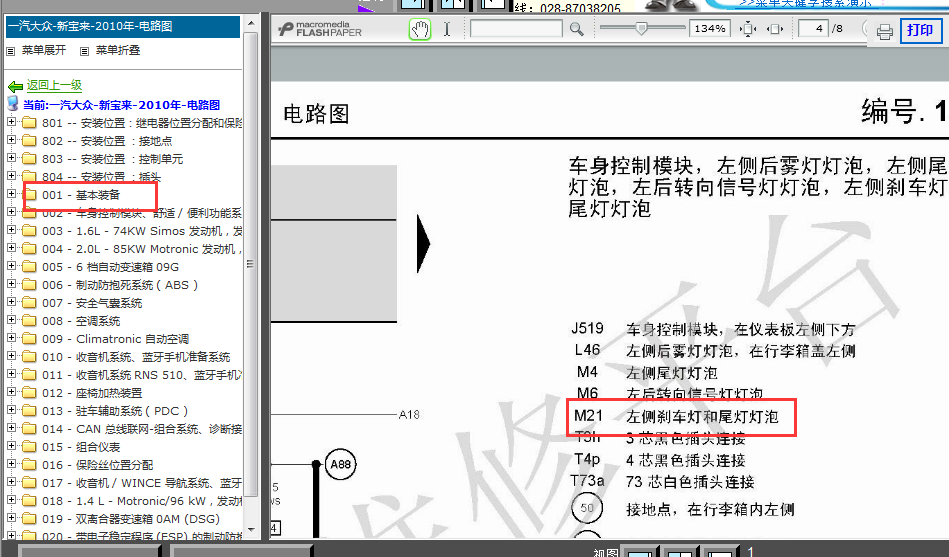Viewport: 949px width, 557px height.
Task: Click the sidebar scrollbar up arrow
Action: point(251,23)
